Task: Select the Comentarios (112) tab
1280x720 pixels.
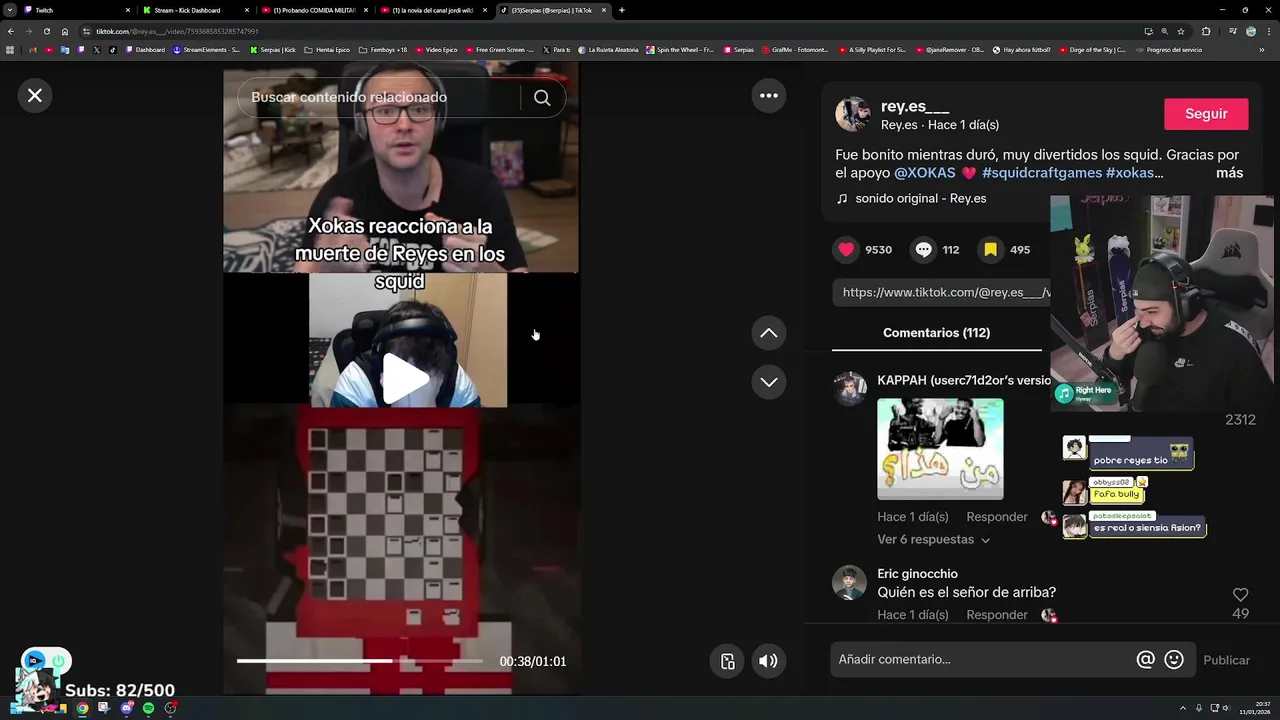Action: coord(936,332)
